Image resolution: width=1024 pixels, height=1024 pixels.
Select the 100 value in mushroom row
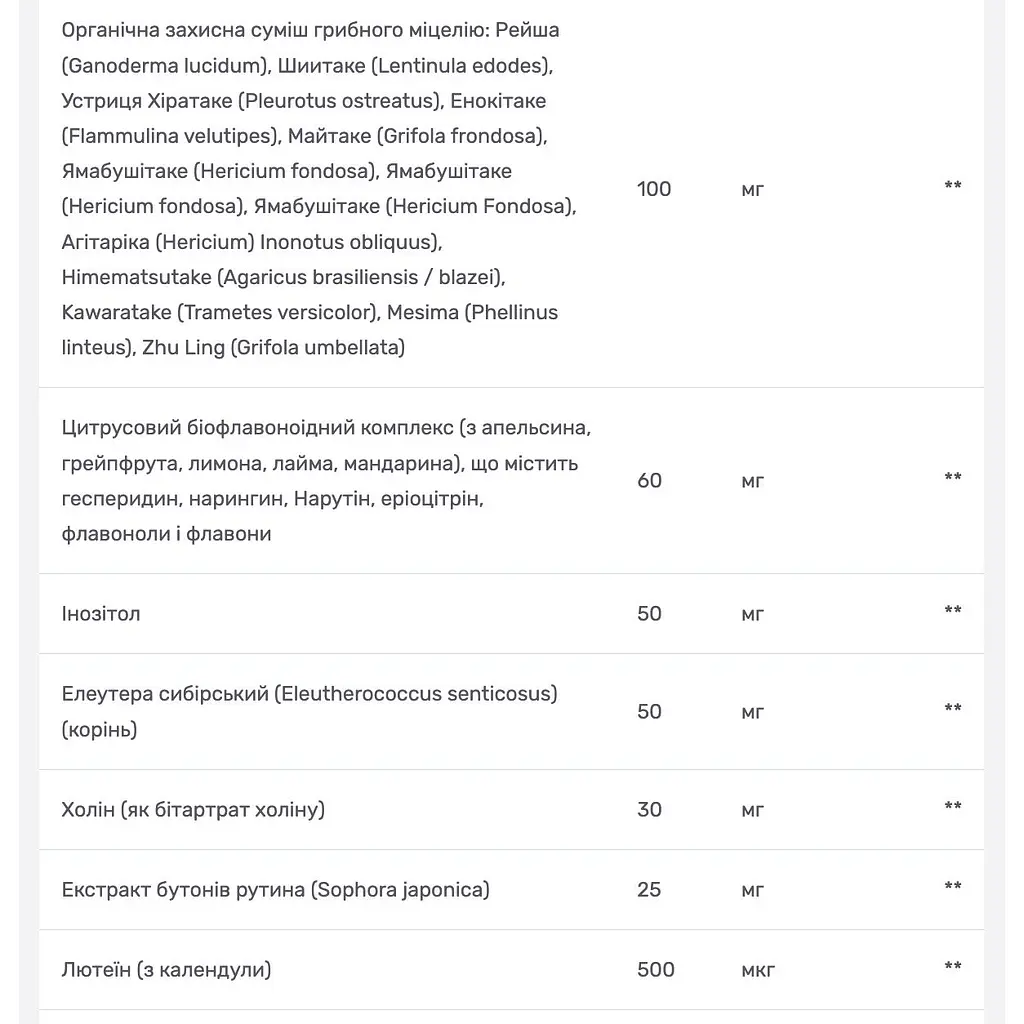[x=654, y=189]
